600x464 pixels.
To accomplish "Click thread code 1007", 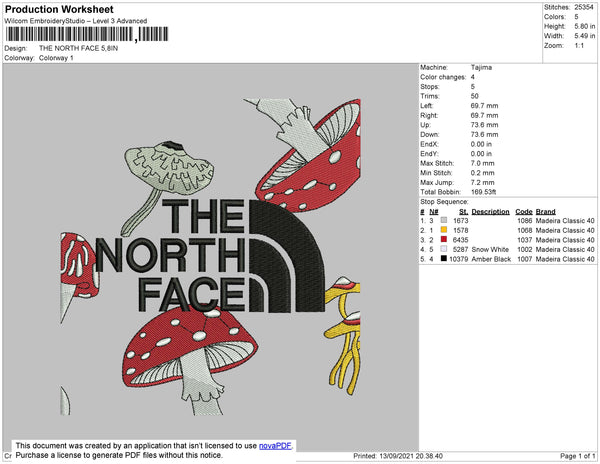I will click(x=525, y=259).
